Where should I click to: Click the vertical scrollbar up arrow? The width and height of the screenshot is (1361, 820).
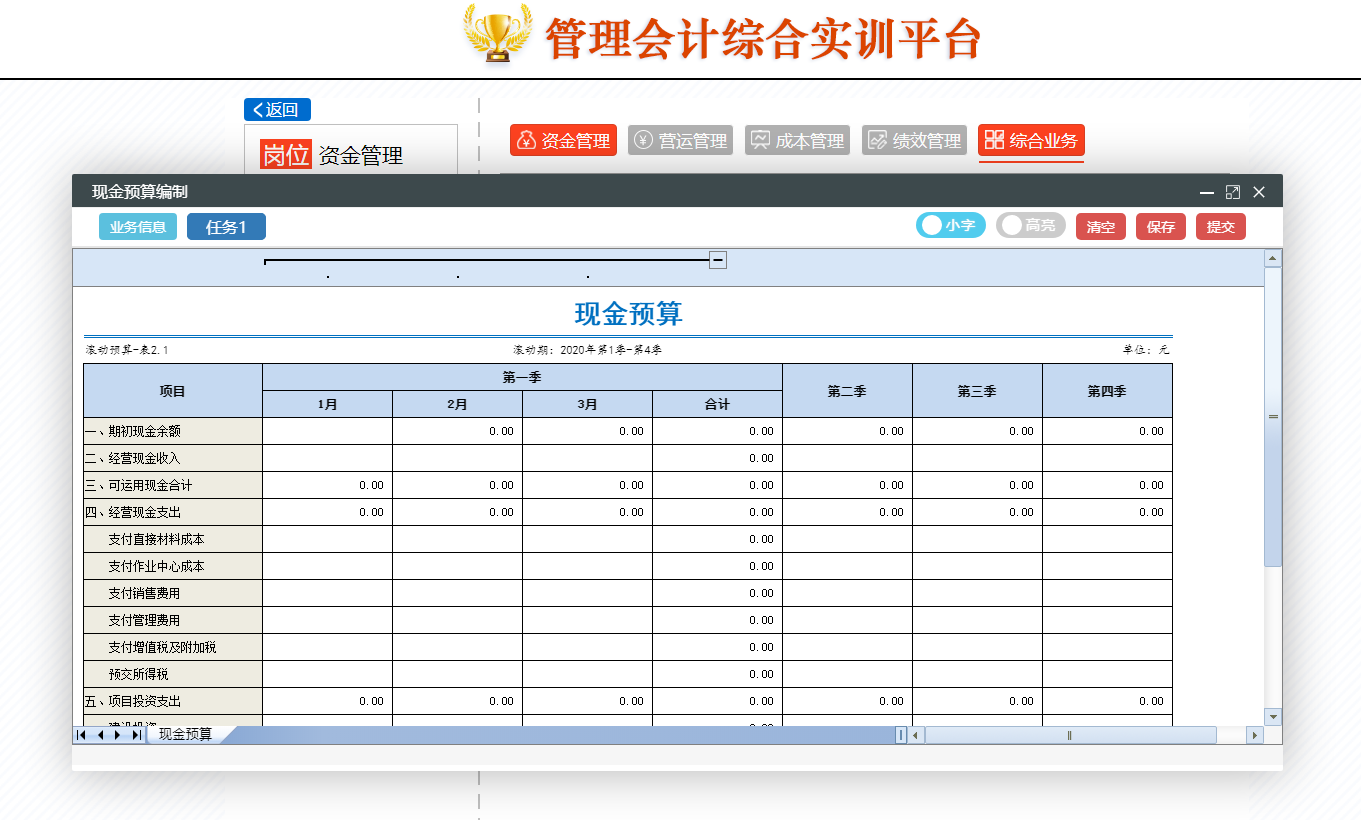click(1273, 258)
